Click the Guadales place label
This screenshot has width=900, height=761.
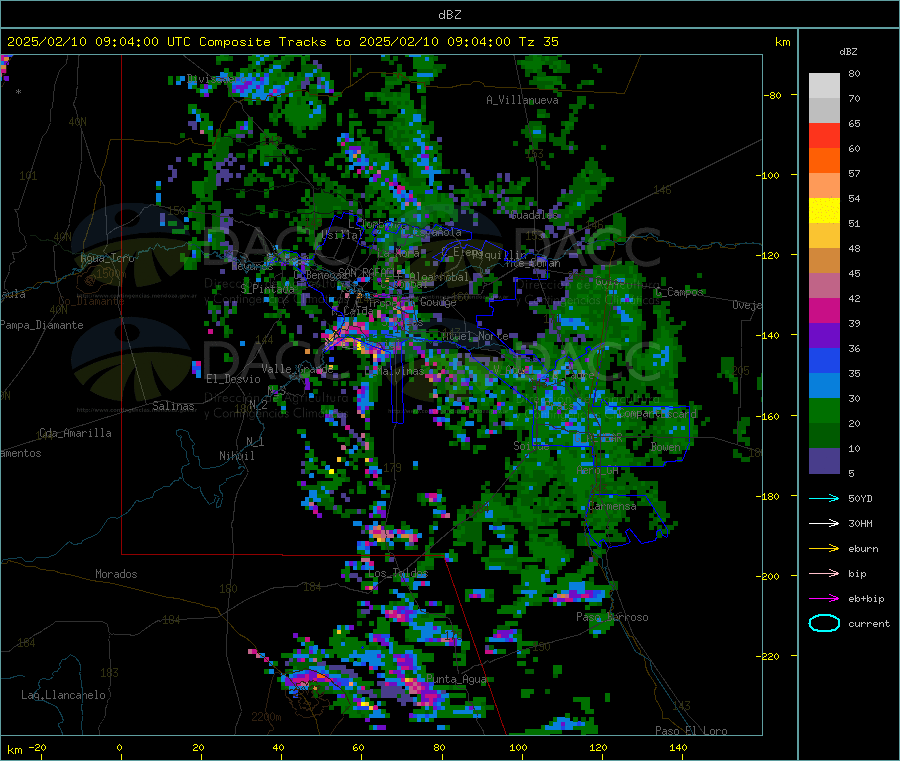[534, 215]
